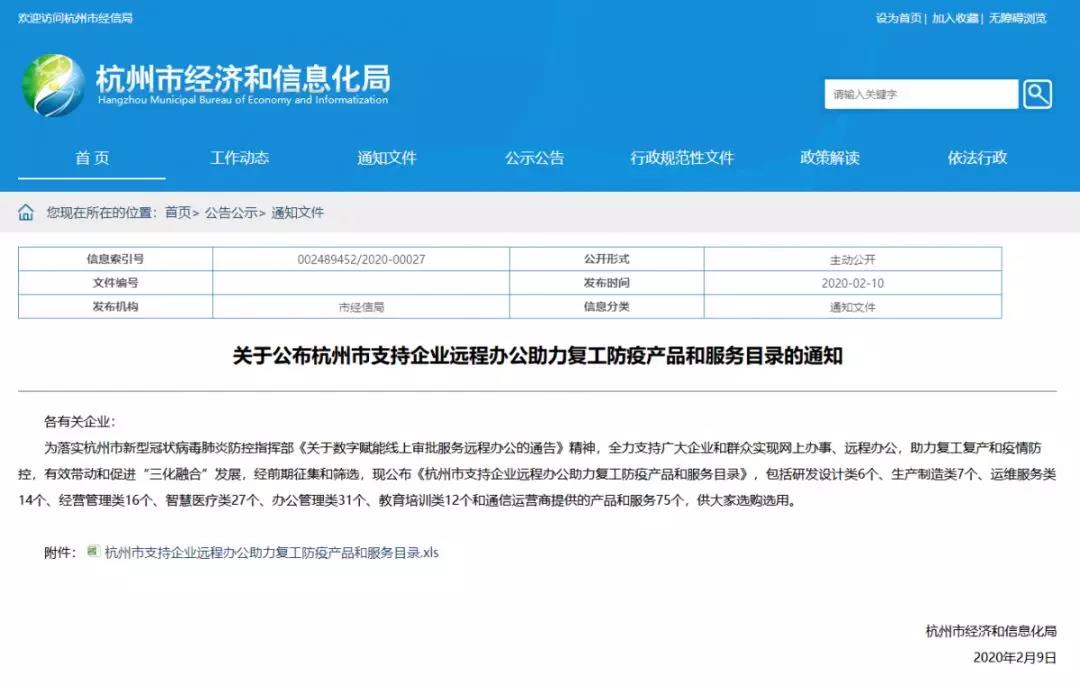Click the home icon in breadcrumb bar

point(26,212)
